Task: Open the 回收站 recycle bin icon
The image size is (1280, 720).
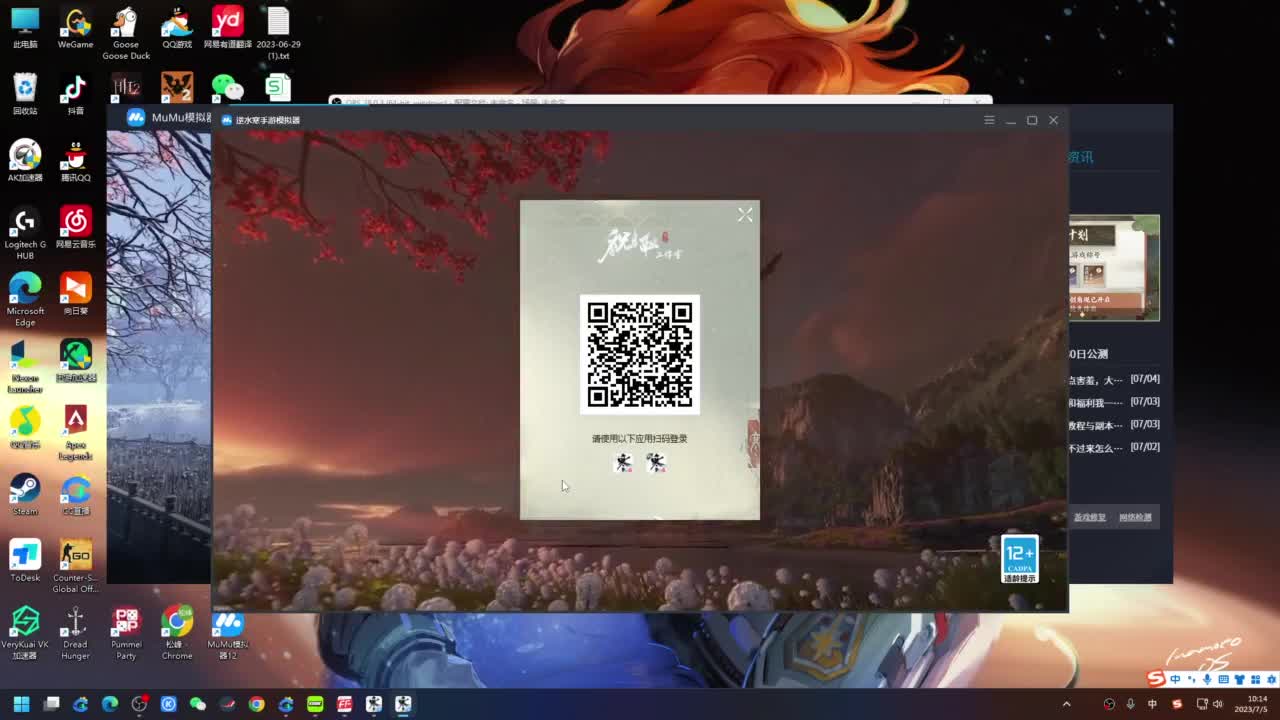Action: (25, 94)
